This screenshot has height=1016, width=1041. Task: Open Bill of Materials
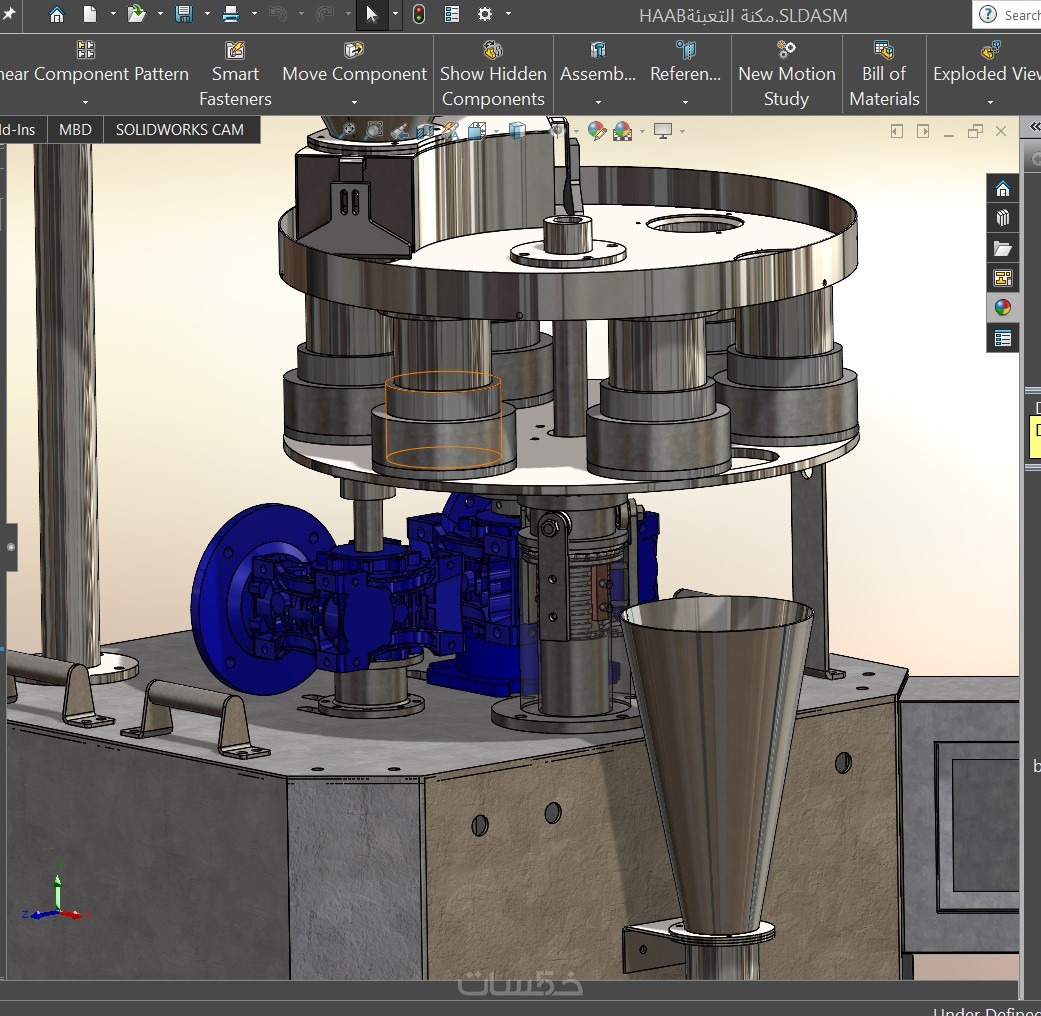pyautogui.click(x=884, y=74)
